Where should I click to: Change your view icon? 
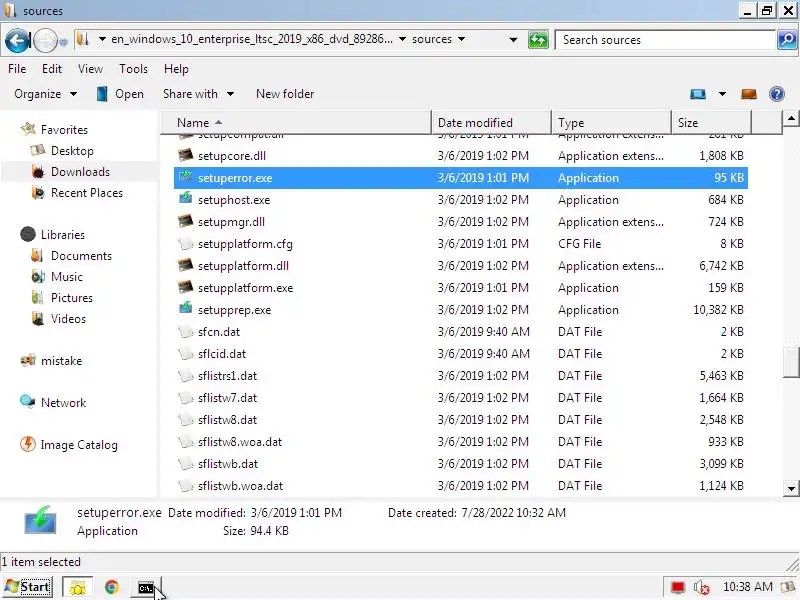point(697,94)
